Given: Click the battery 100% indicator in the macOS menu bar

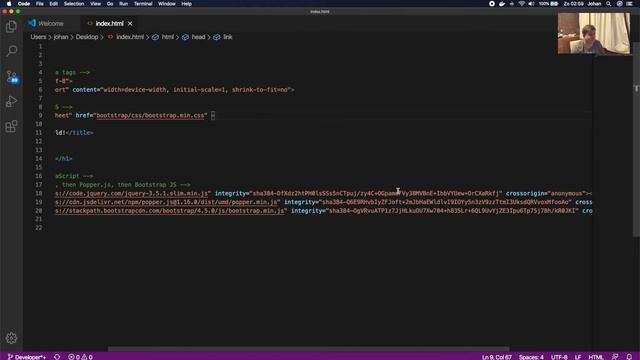Looking at the screenshot, I should [548, 4].
